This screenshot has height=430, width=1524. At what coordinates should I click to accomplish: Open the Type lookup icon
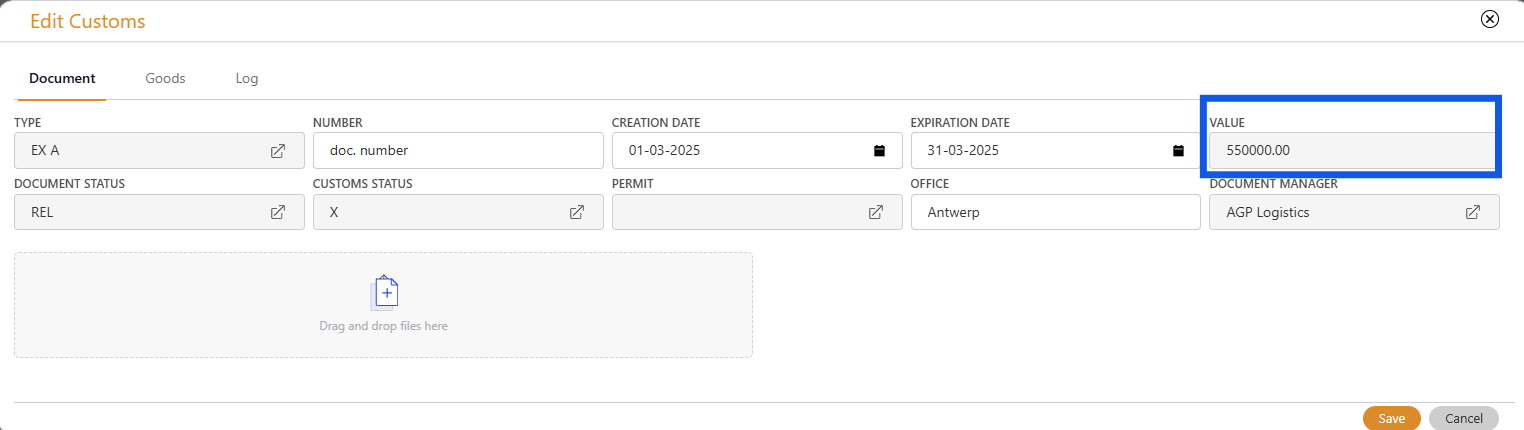pos(278,151)
